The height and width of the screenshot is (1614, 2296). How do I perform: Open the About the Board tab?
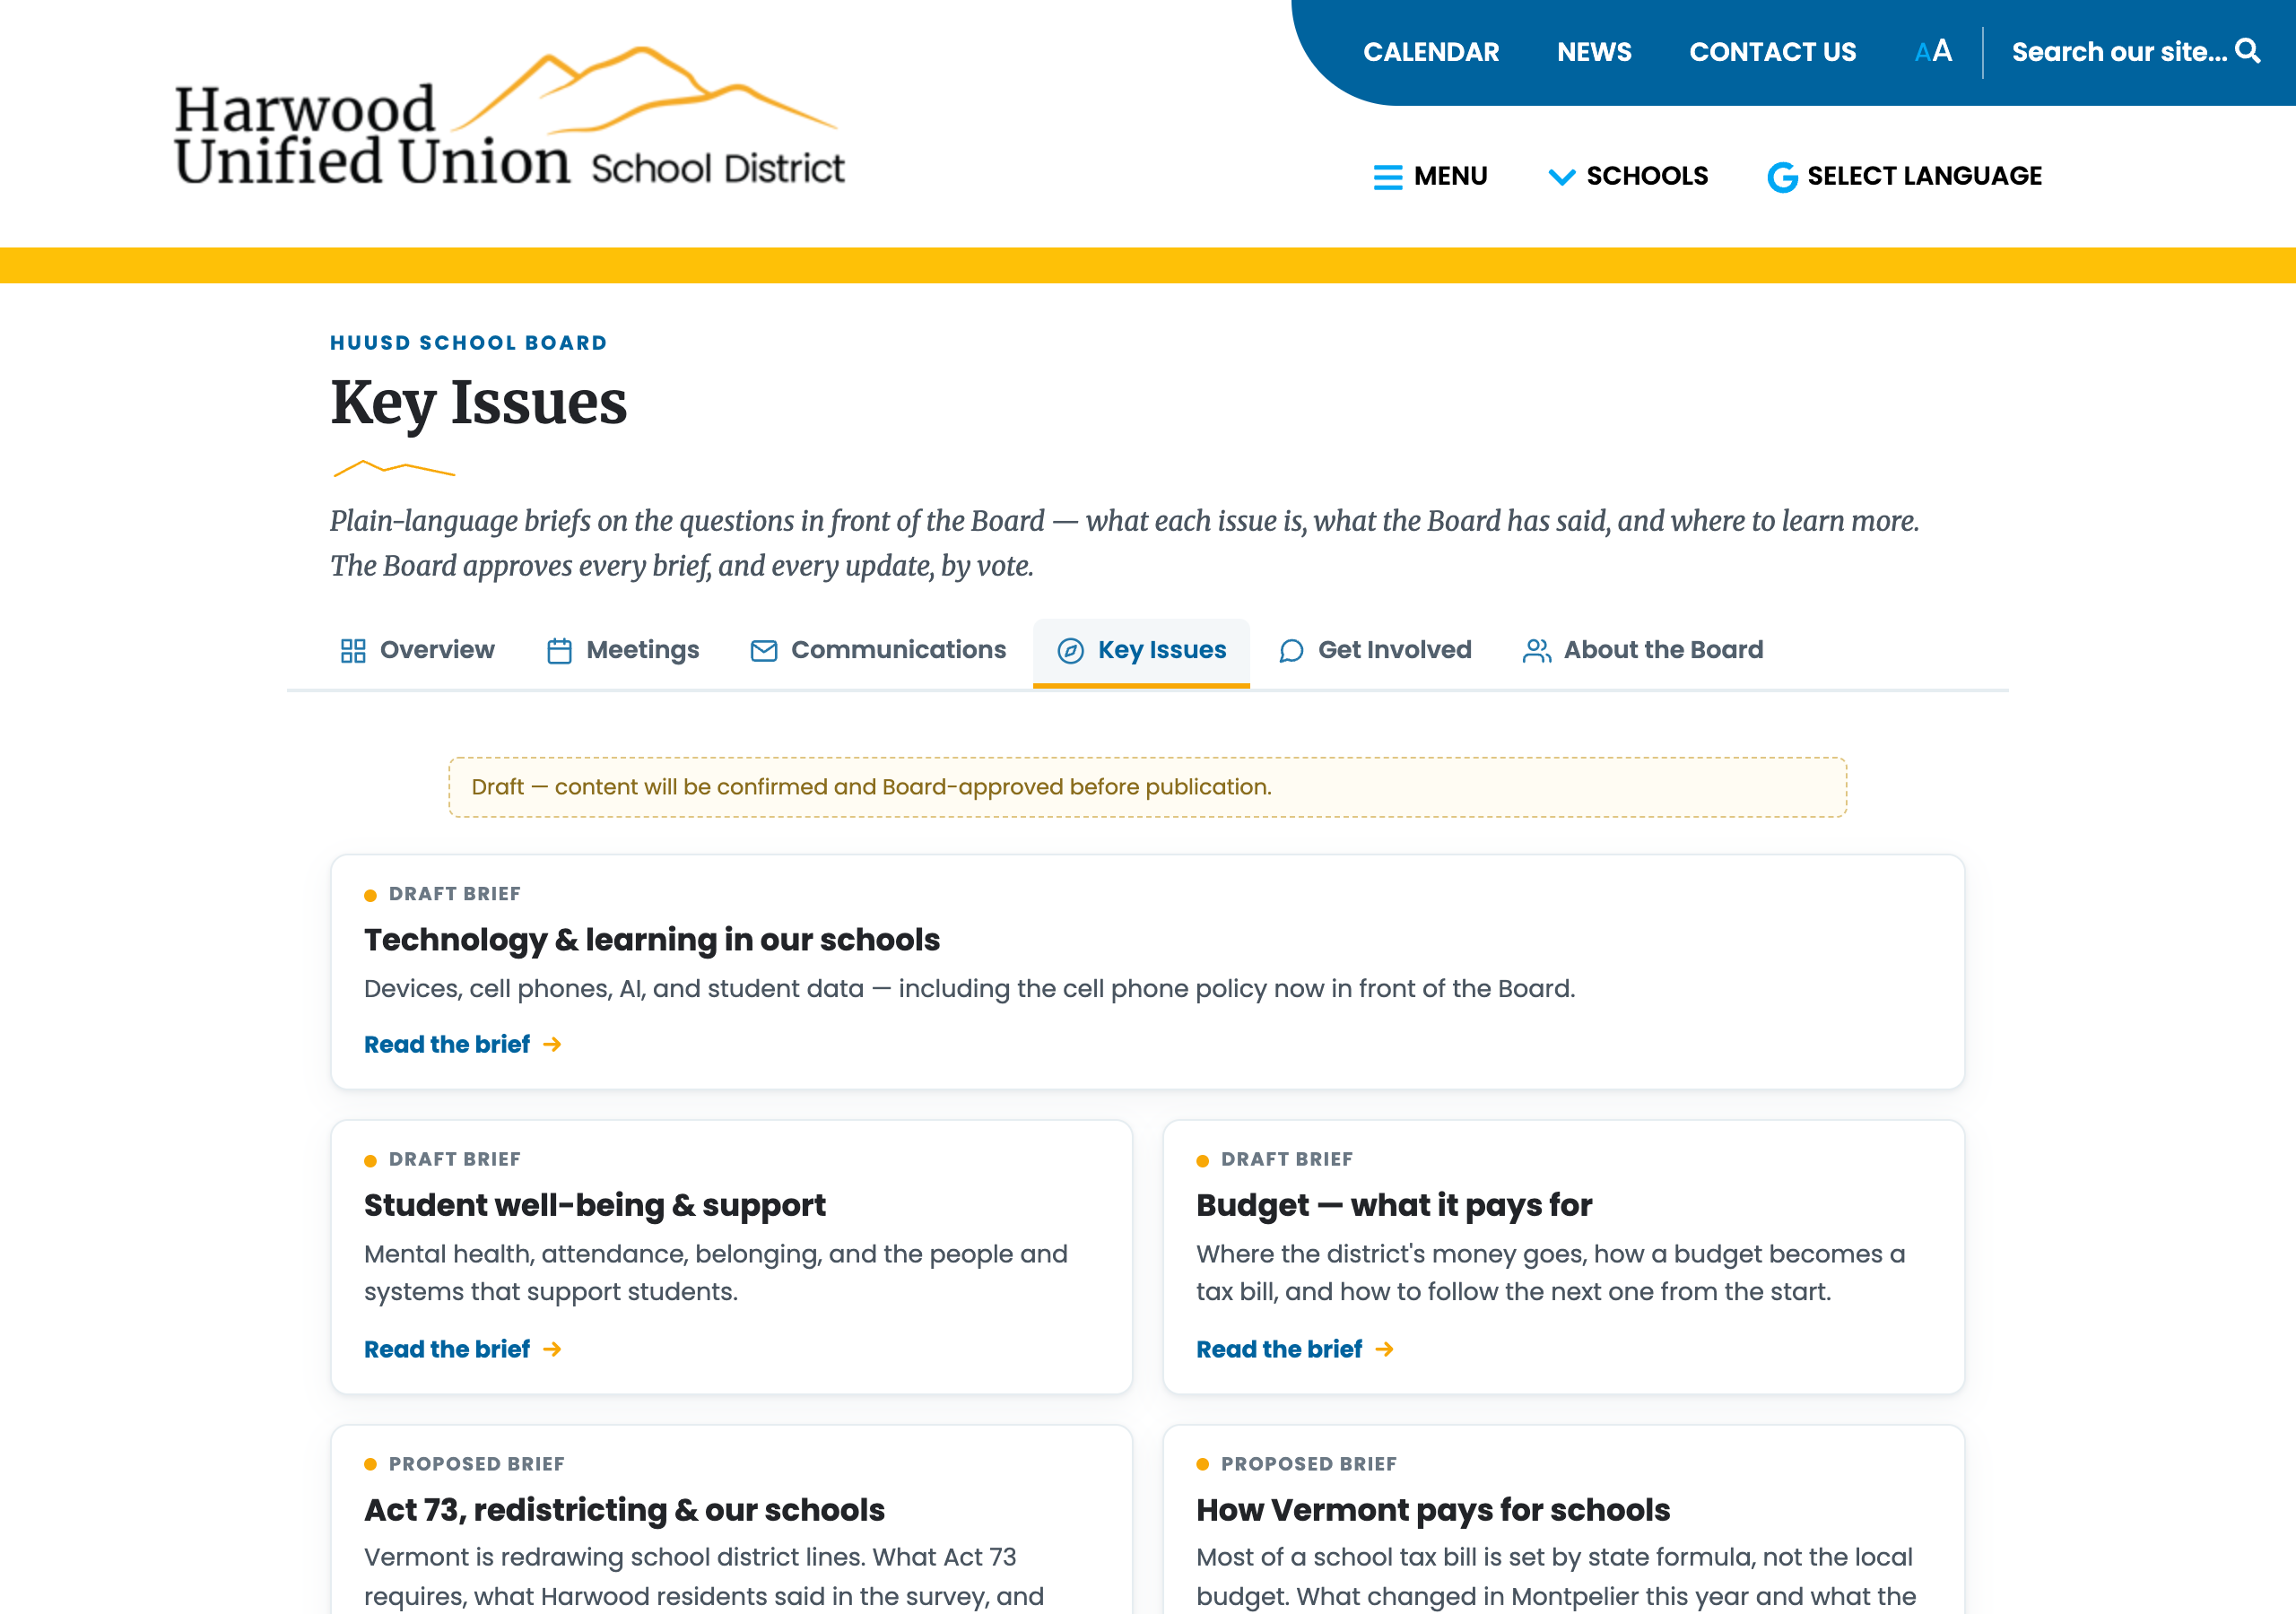coord(1643,651)
